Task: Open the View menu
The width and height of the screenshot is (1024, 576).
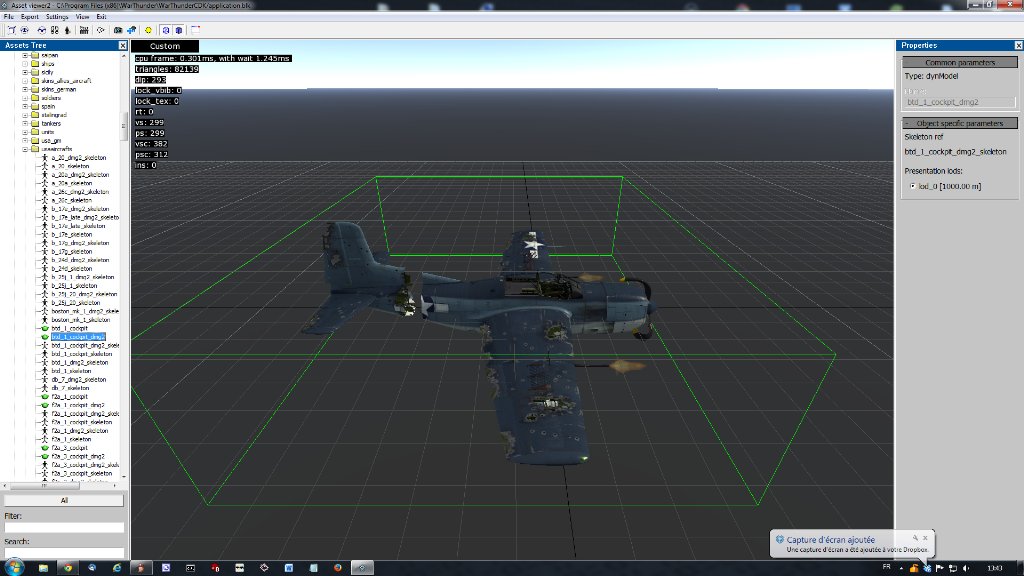Action: 82,16
